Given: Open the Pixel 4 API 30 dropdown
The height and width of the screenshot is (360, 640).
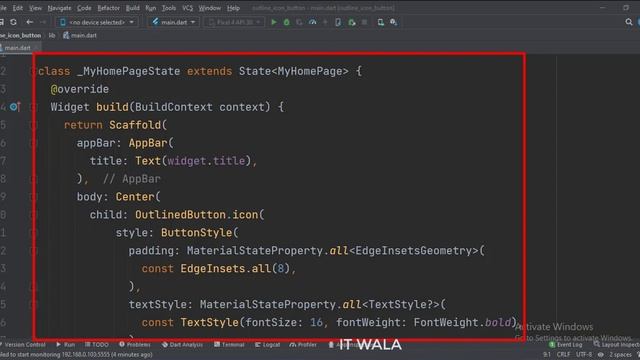Looking at the screenshot, I should tap(234, 22).
